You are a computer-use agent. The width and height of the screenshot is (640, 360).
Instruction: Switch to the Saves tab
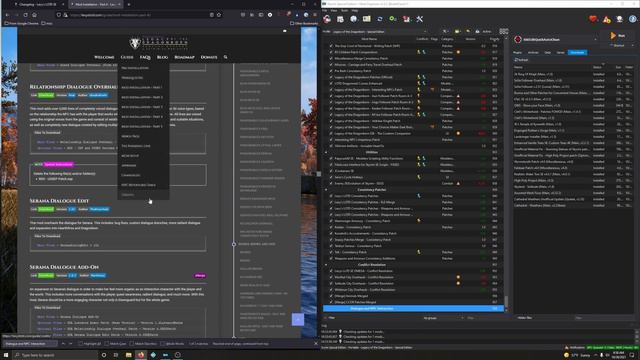[560, 53]
